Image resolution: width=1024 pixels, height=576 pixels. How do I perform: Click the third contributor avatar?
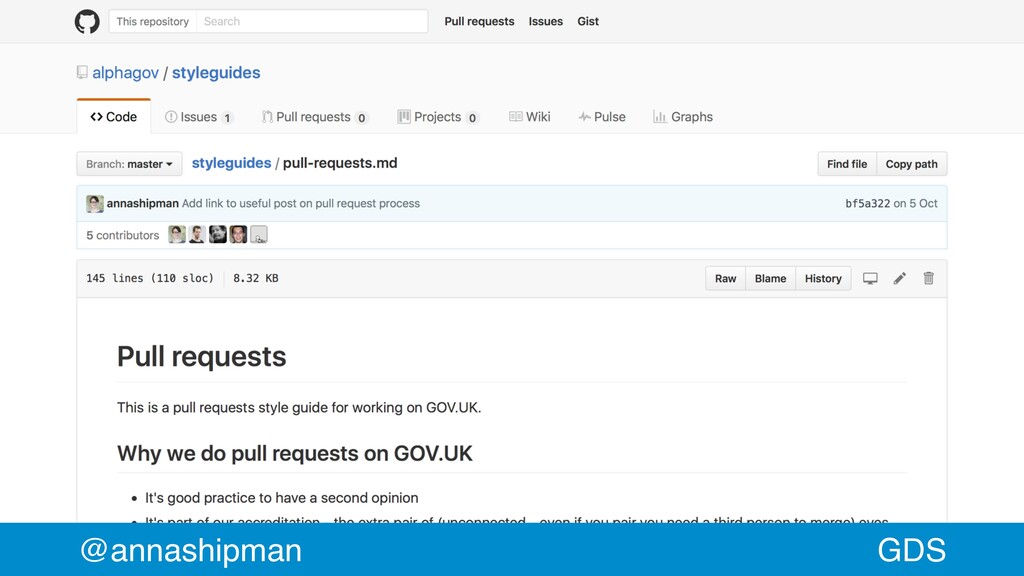(217, 234)
